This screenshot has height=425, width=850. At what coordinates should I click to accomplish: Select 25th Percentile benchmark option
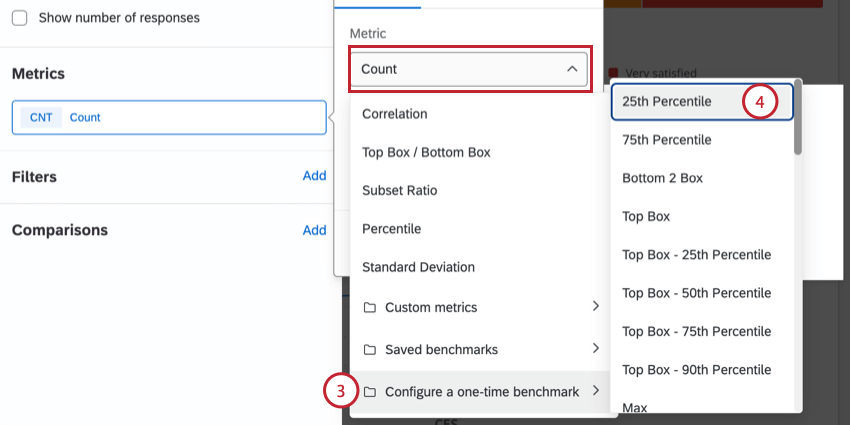click(667, 101)
